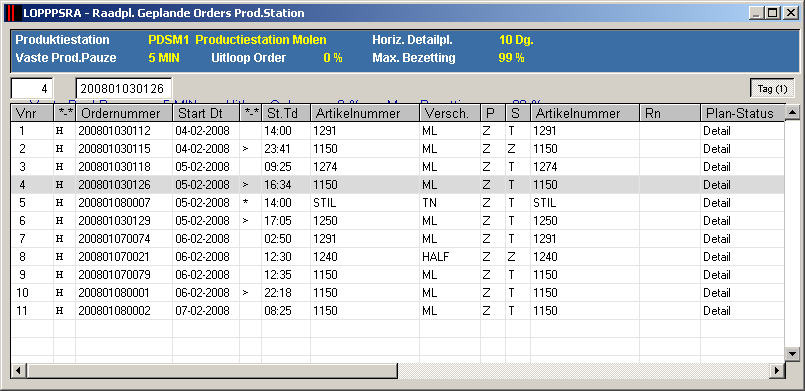Screen dimensions: 805x391
Task: Select order 200801030115
Action: (x=114, y=149)
